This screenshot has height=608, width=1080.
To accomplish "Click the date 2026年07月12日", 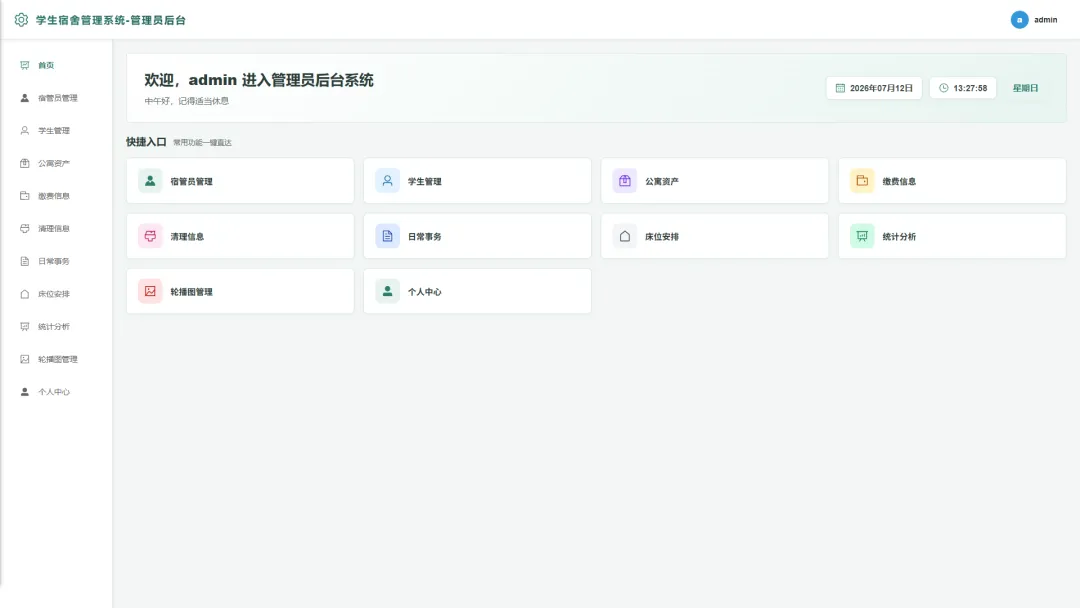I will click(x=881, y=88).
